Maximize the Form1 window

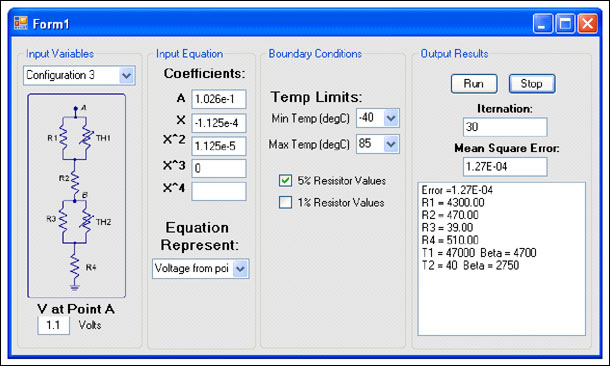click(565, 24)
